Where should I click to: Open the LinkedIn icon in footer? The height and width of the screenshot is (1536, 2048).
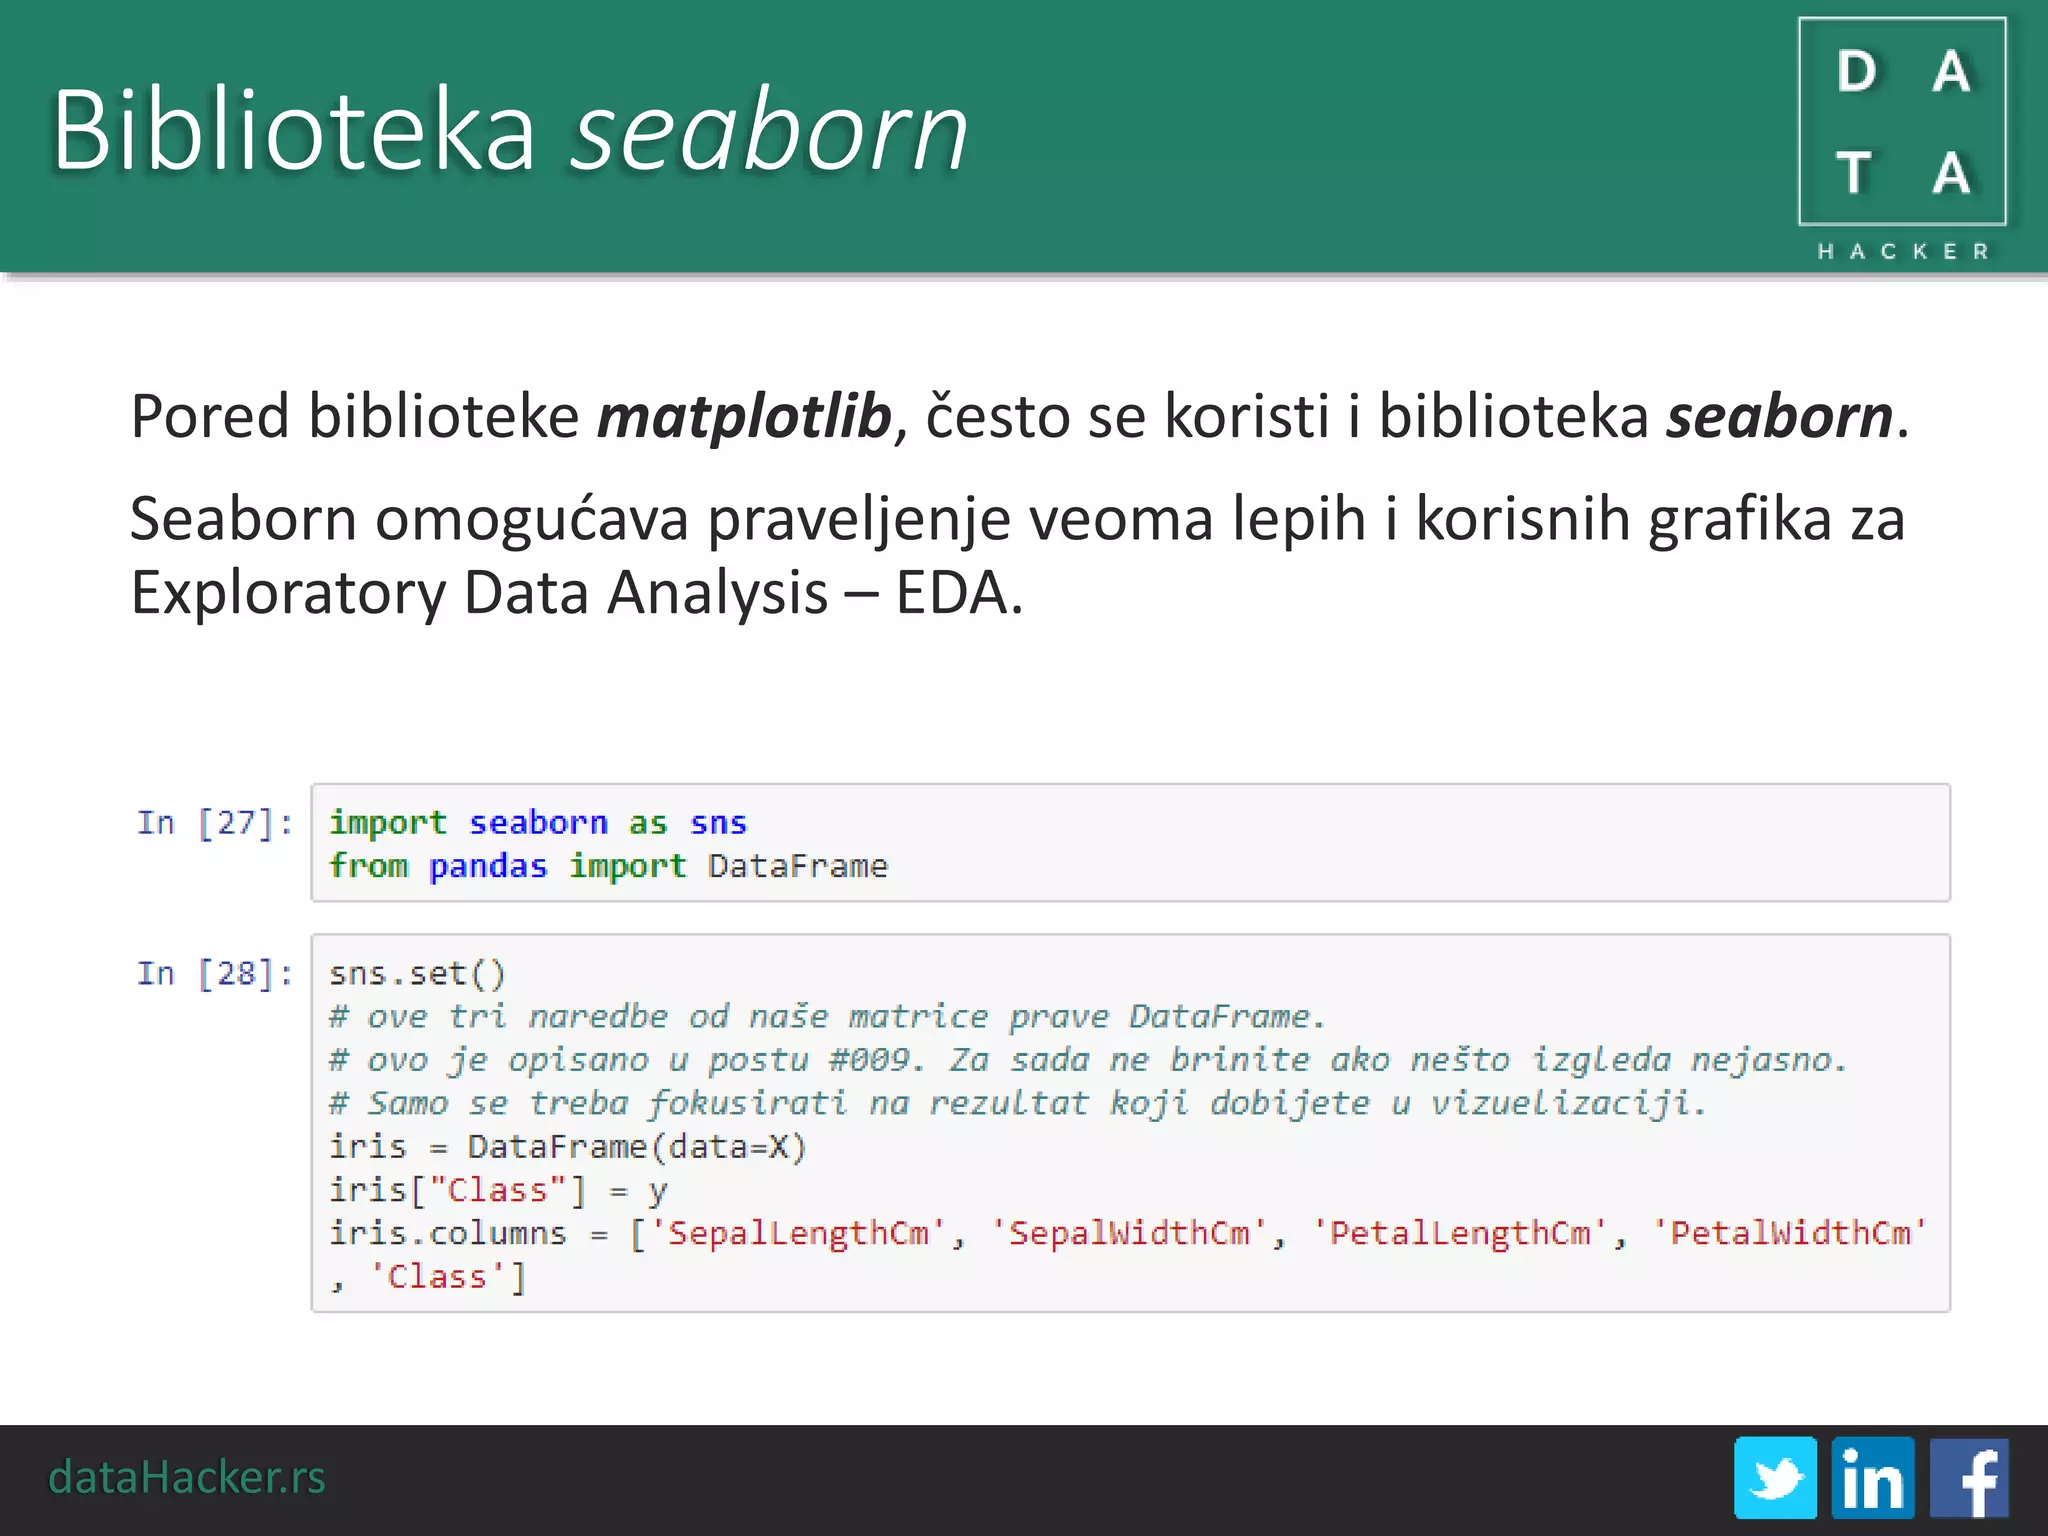tap(1872, 1478)
